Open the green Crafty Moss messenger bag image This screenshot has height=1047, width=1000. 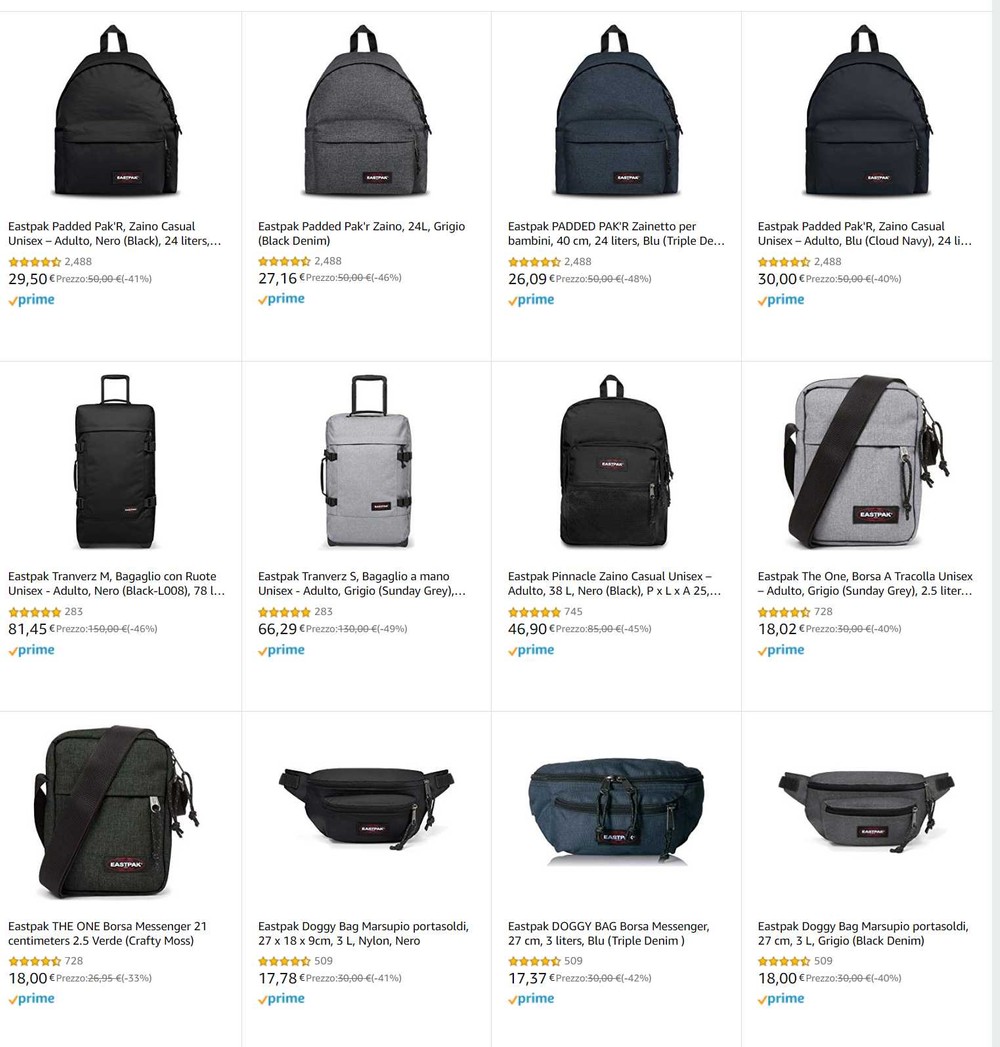117,812
